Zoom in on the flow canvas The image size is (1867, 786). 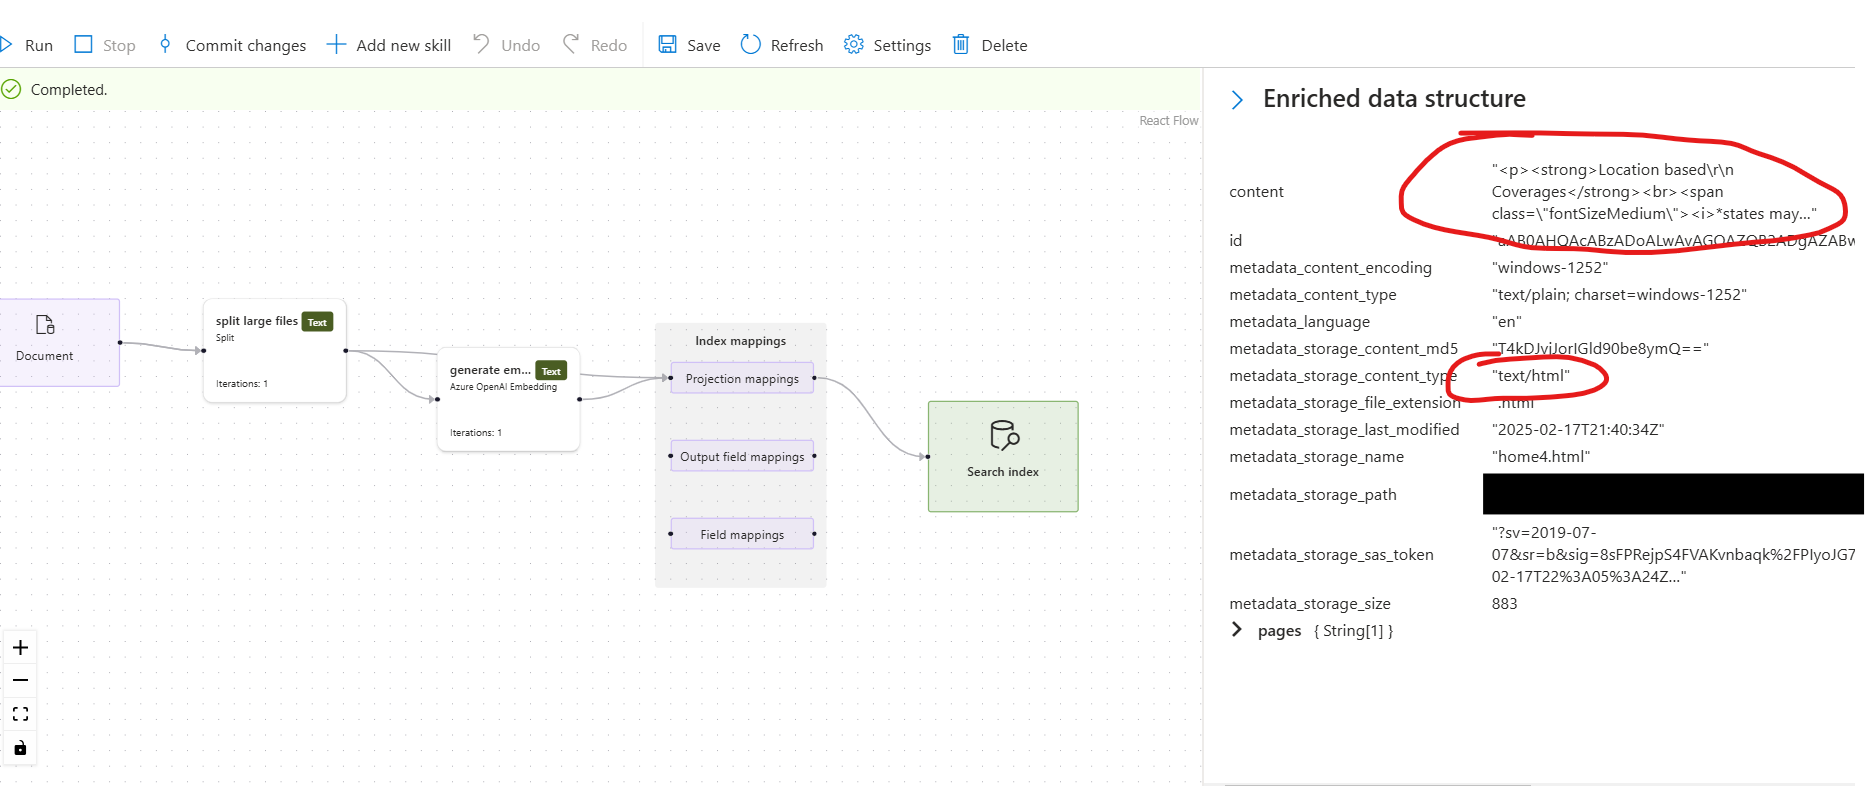point(20,647)
